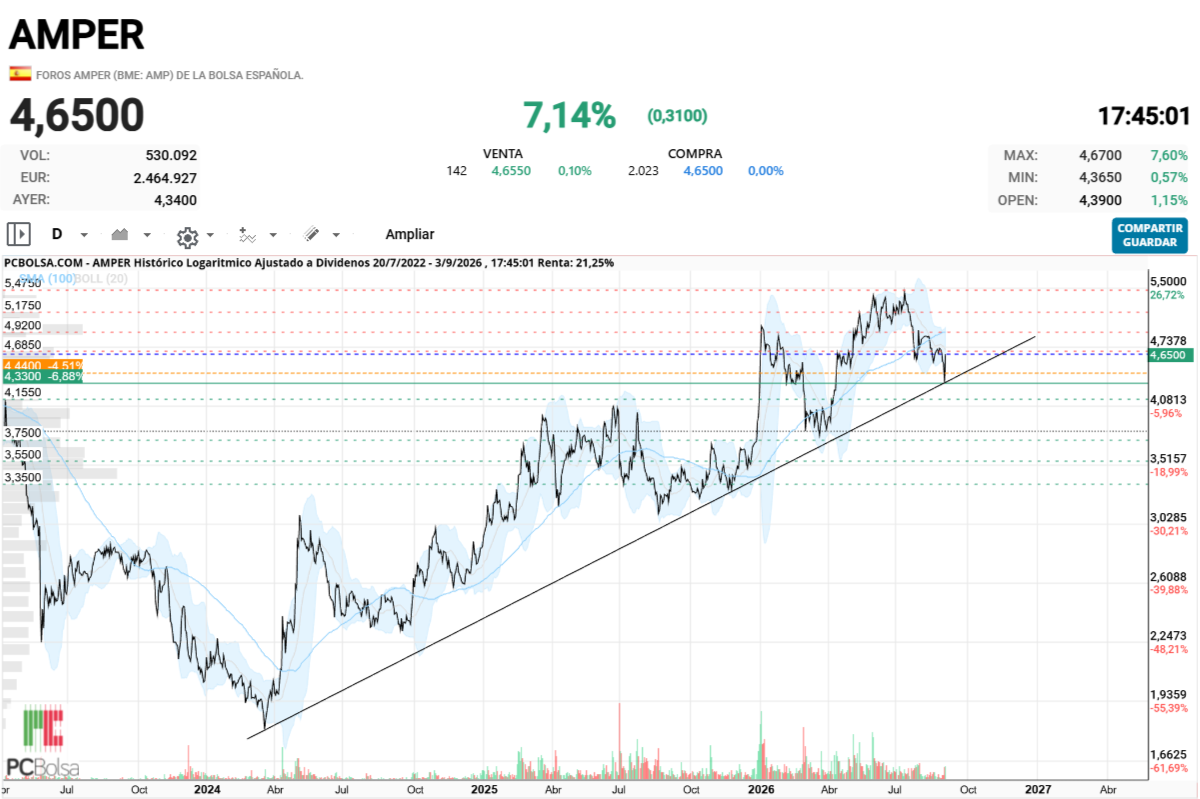
Task: Click the Compartir Guardar button
Action: pos(1149,235)
